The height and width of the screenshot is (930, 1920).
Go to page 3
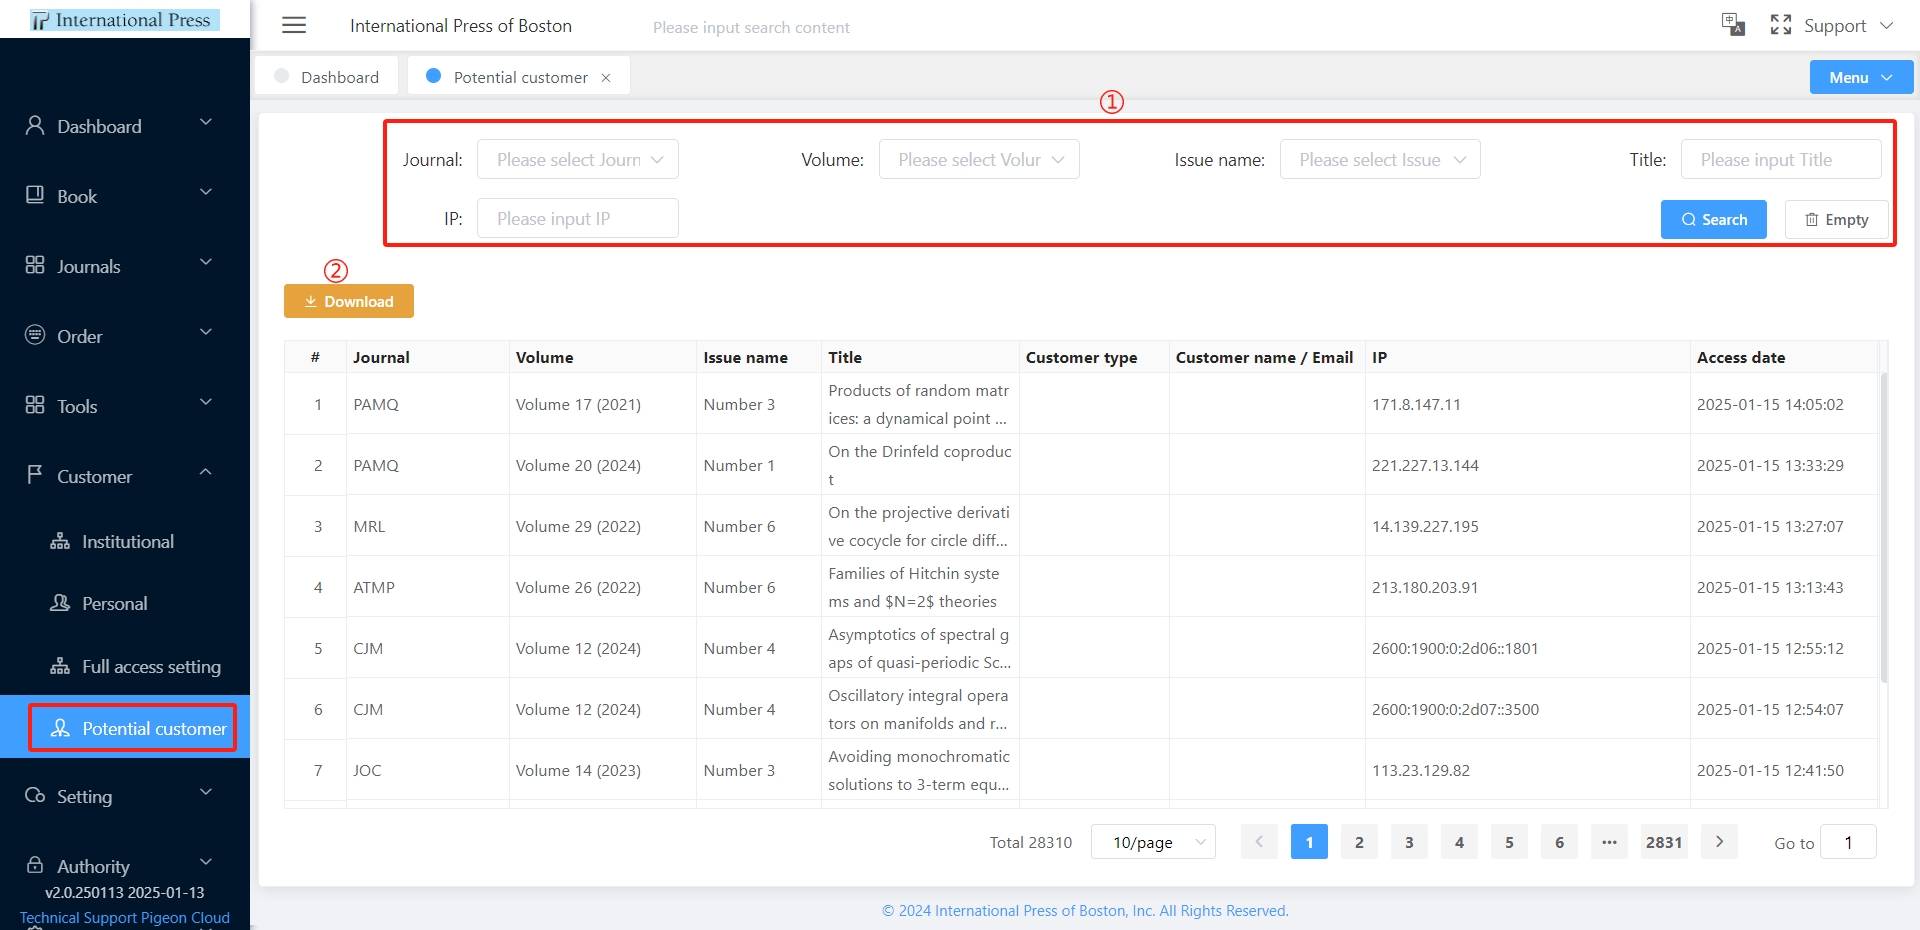click(1409, 842)
